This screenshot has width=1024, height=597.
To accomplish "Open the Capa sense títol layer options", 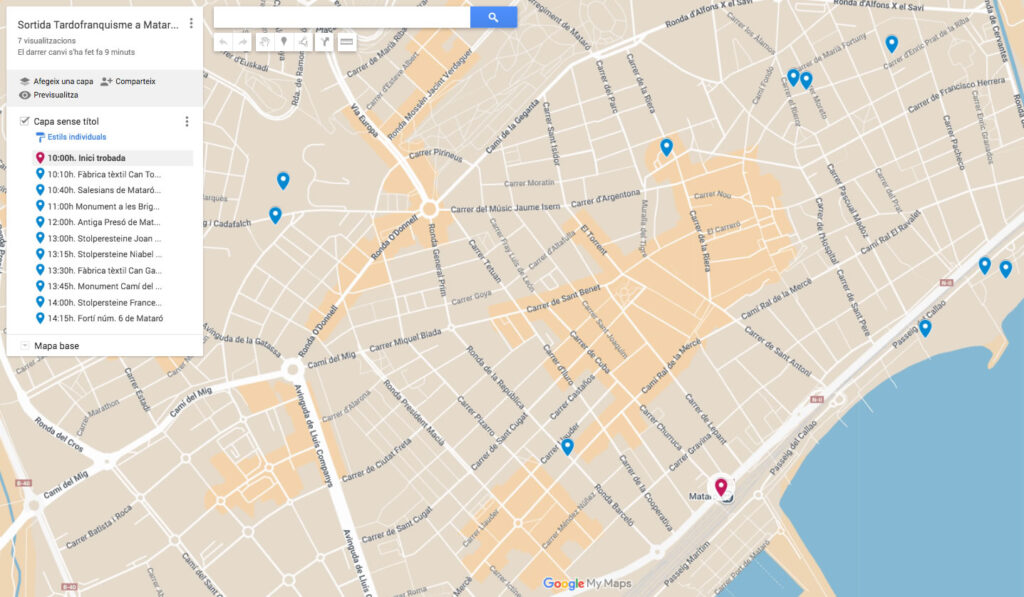I will click(x=186, y=121).
